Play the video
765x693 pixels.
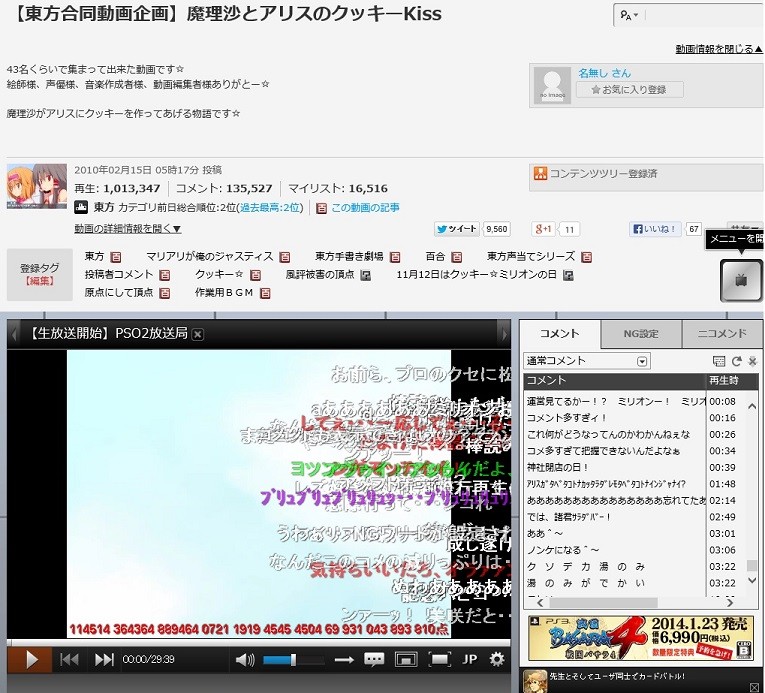(30, 660)
